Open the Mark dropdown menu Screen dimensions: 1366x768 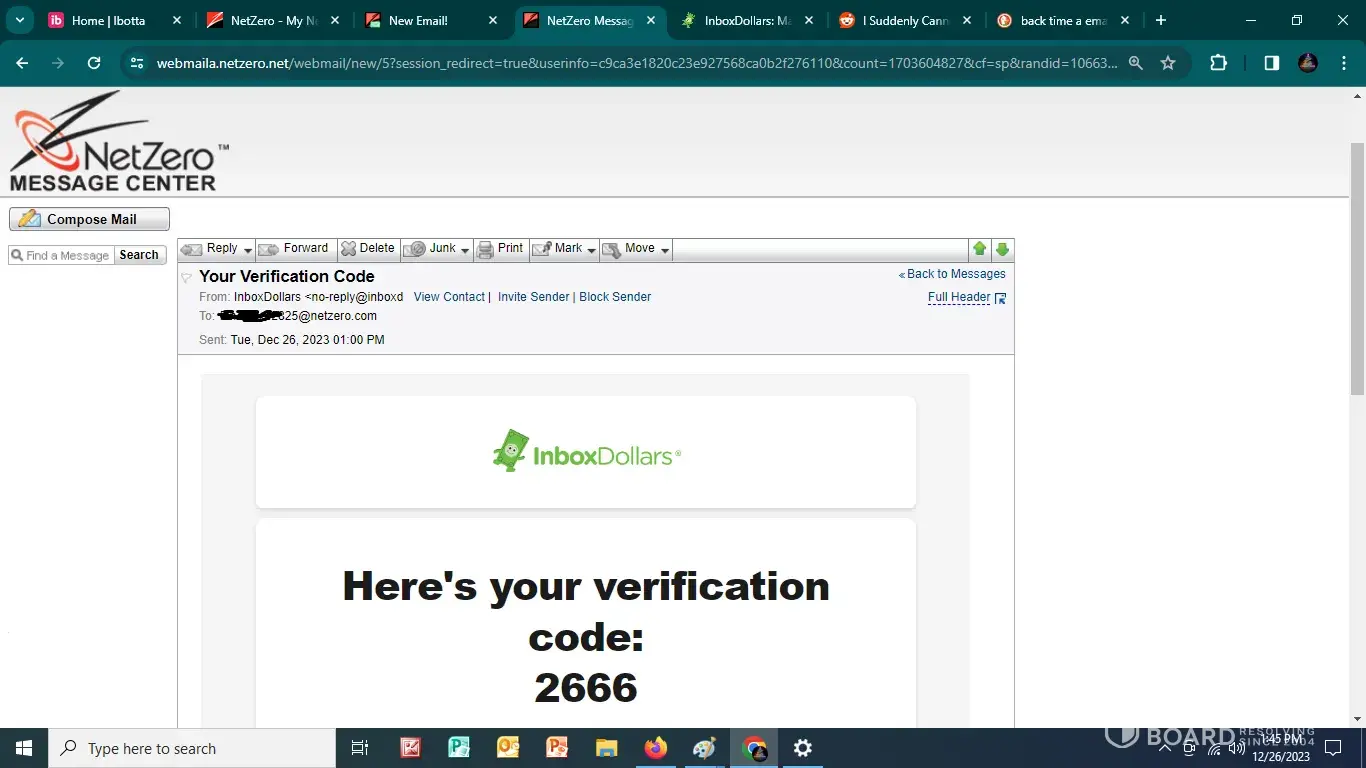591,250
